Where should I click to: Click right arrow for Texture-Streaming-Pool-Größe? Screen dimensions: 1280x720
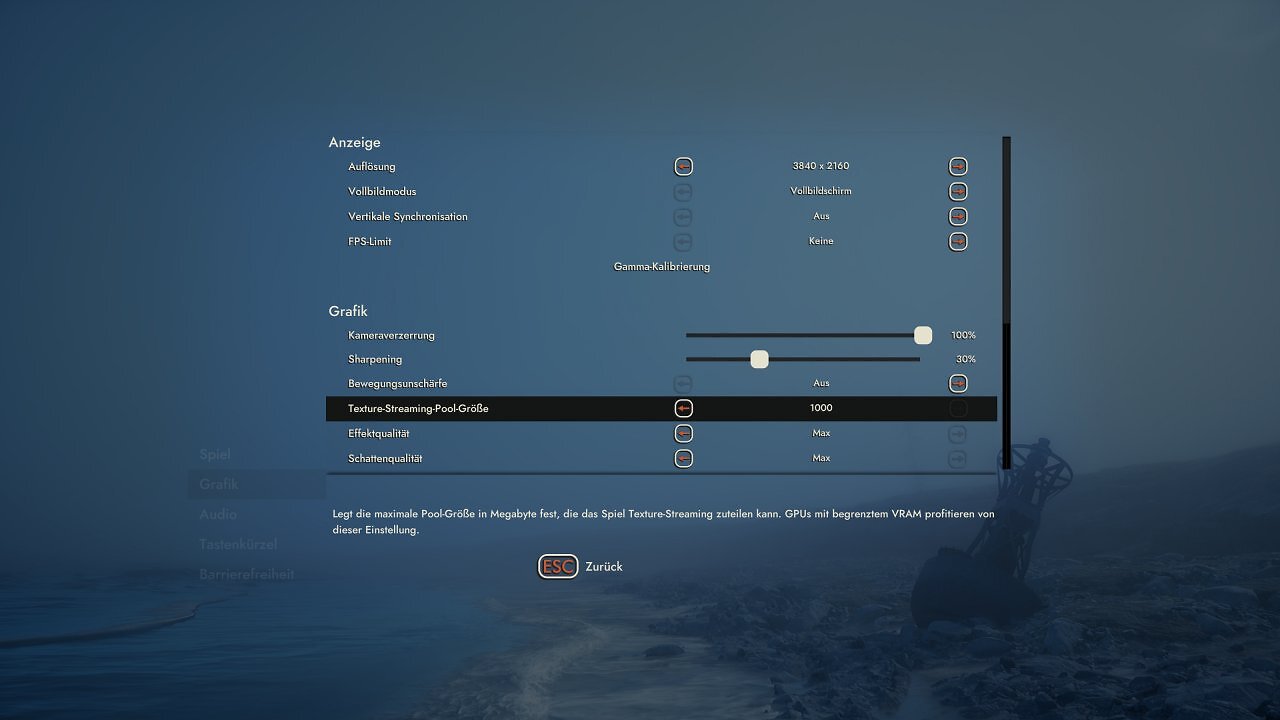pos(958,409)
